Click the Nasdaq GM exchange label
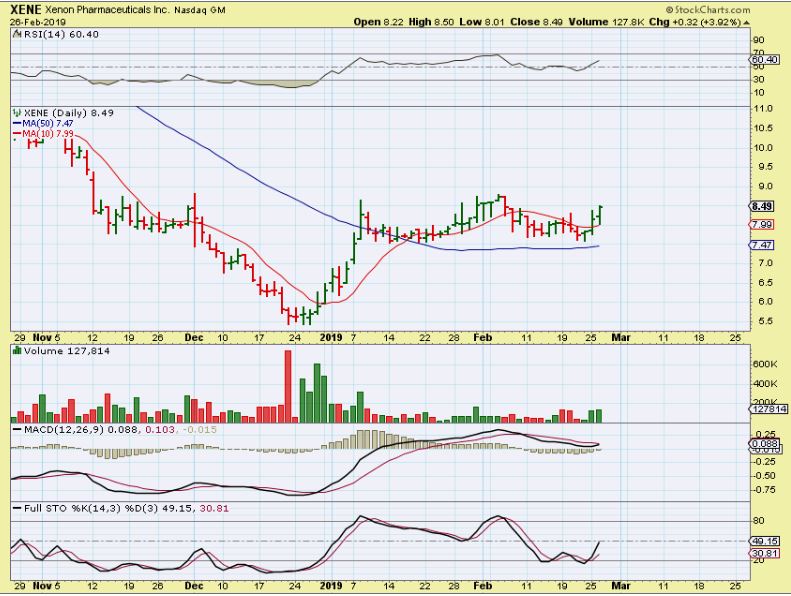 (x=200, y=10)
